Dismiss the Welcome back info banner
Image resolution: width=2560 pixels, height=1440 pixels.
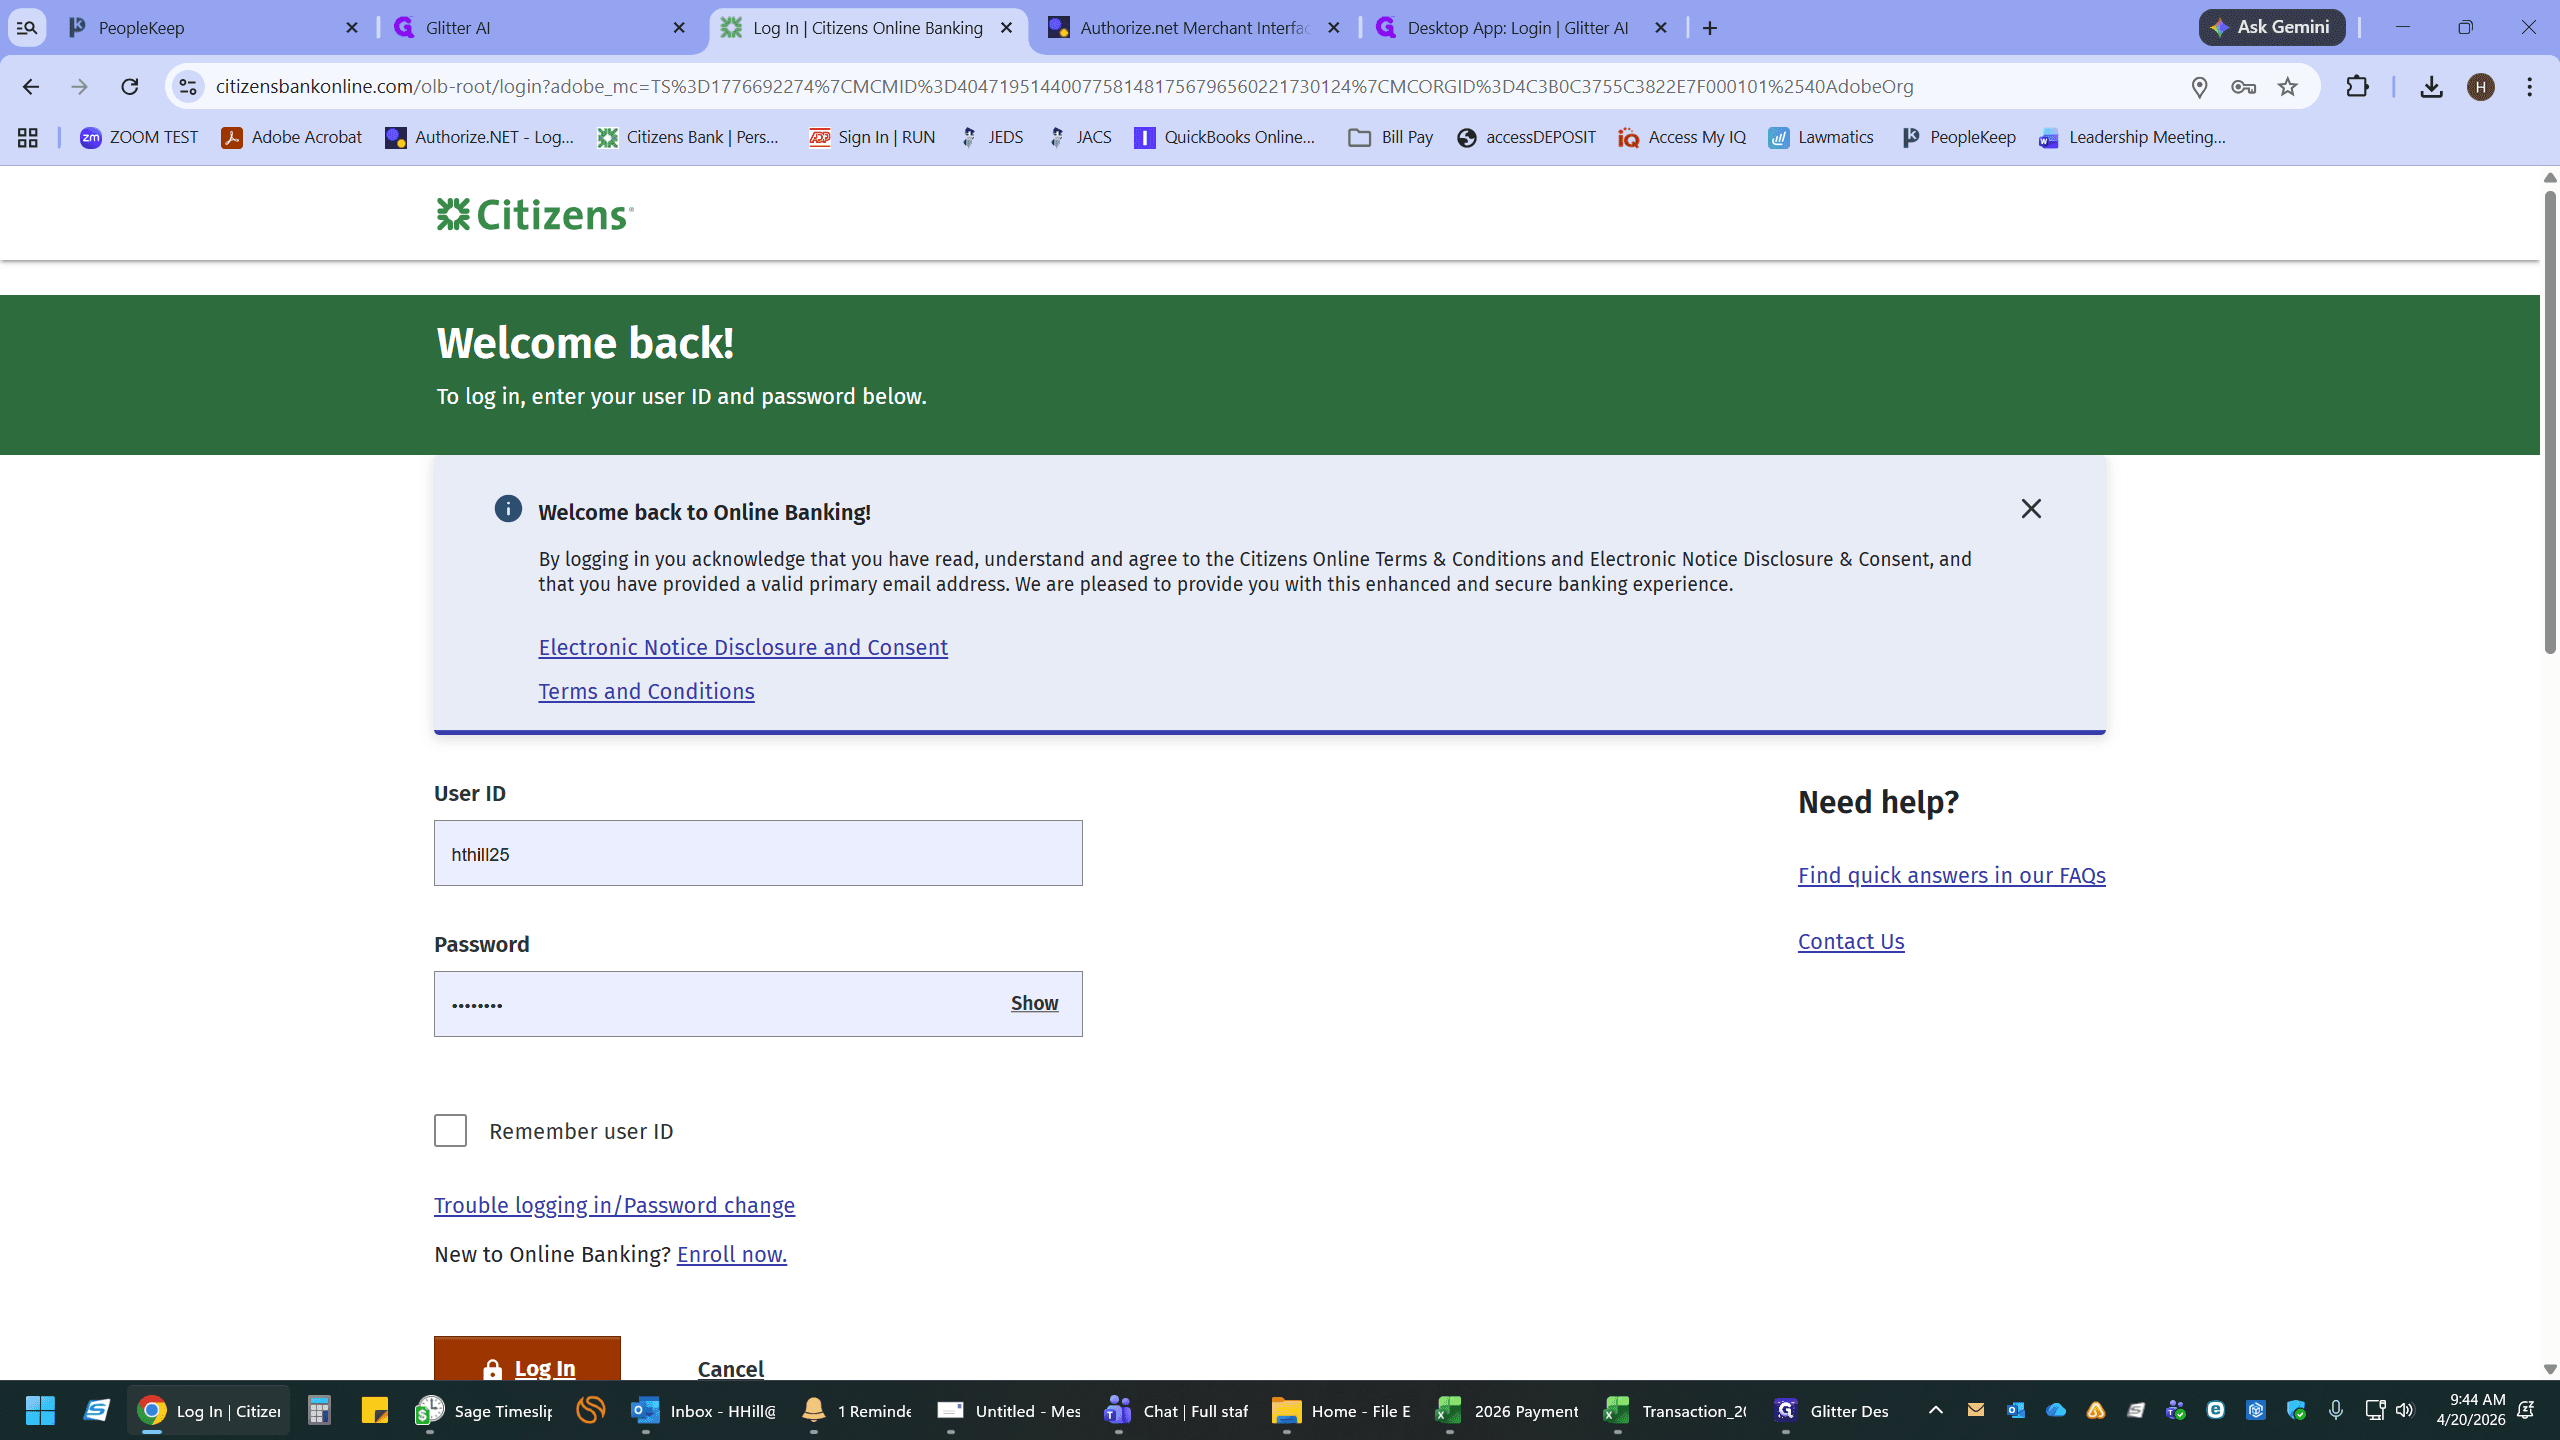point(2031,509)
